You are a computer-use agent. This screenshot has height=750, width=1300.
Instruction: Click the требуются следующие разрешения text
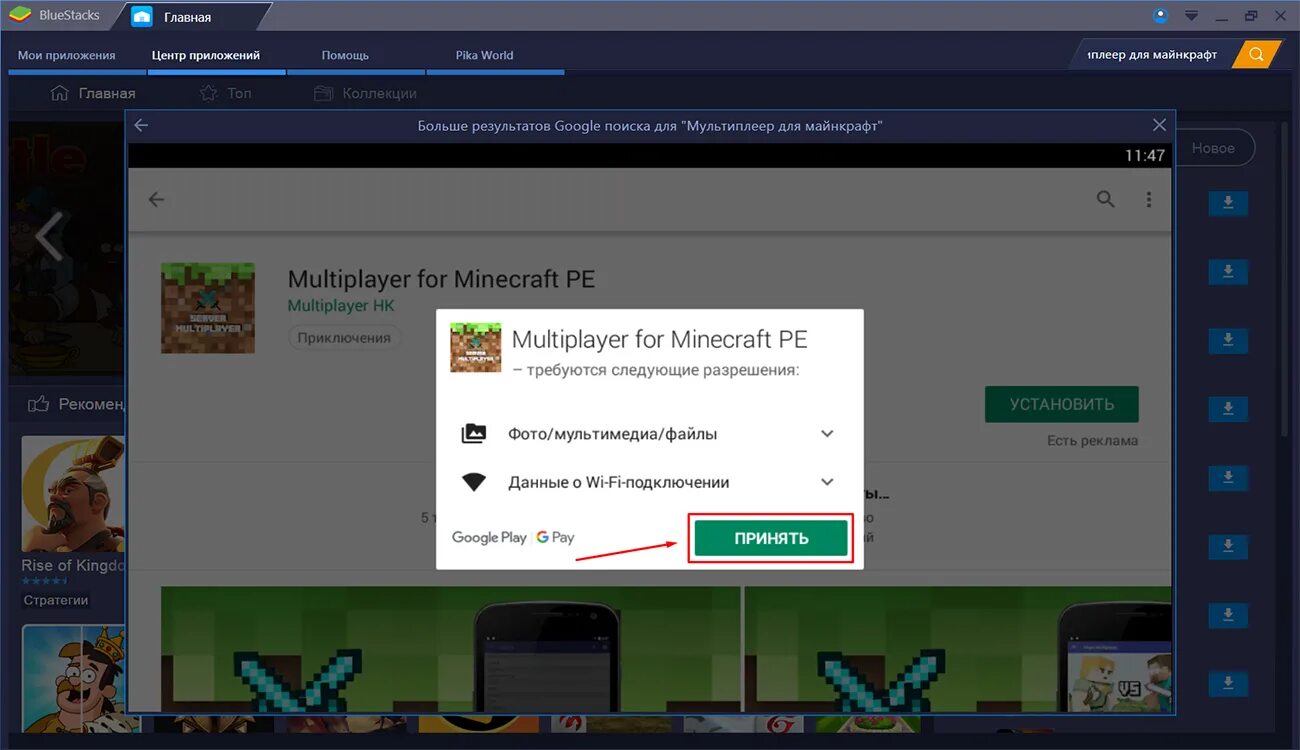pyautogui.click(x=656, y=370)
